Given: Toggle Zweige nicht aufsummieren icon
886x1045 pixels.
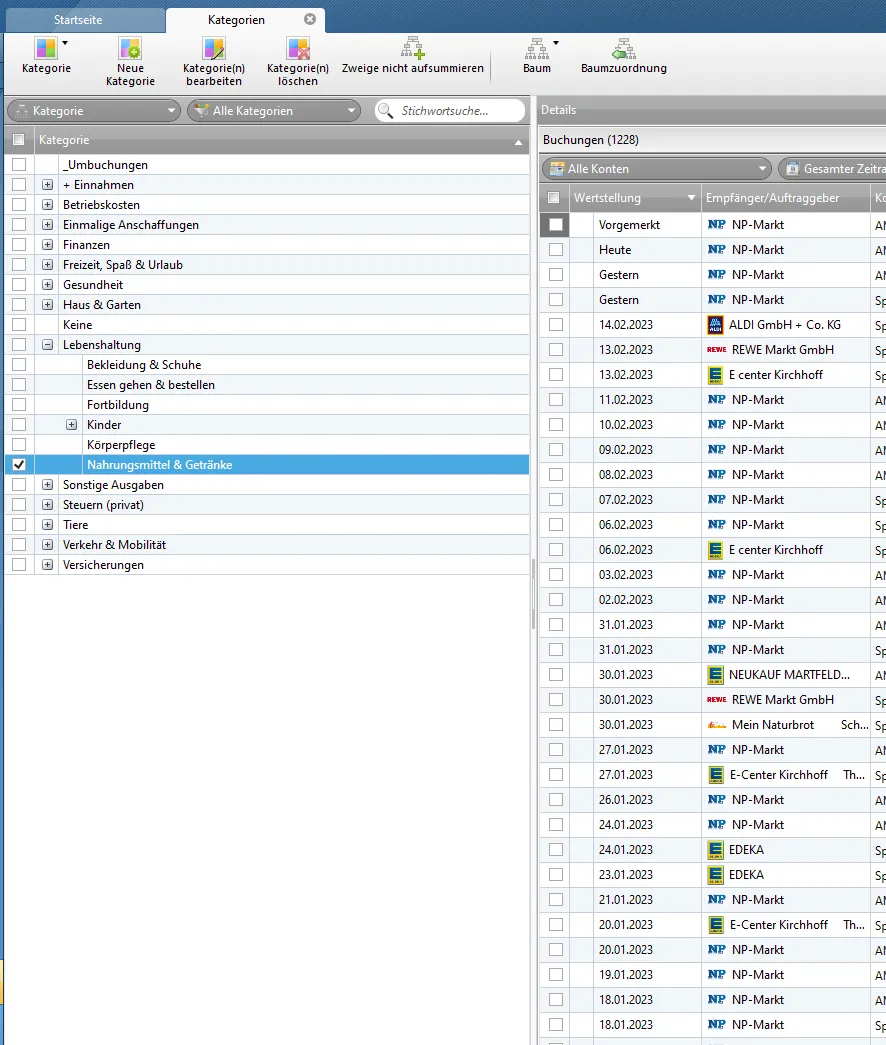Looking at the screenshot, I should (x=413, y=49).
